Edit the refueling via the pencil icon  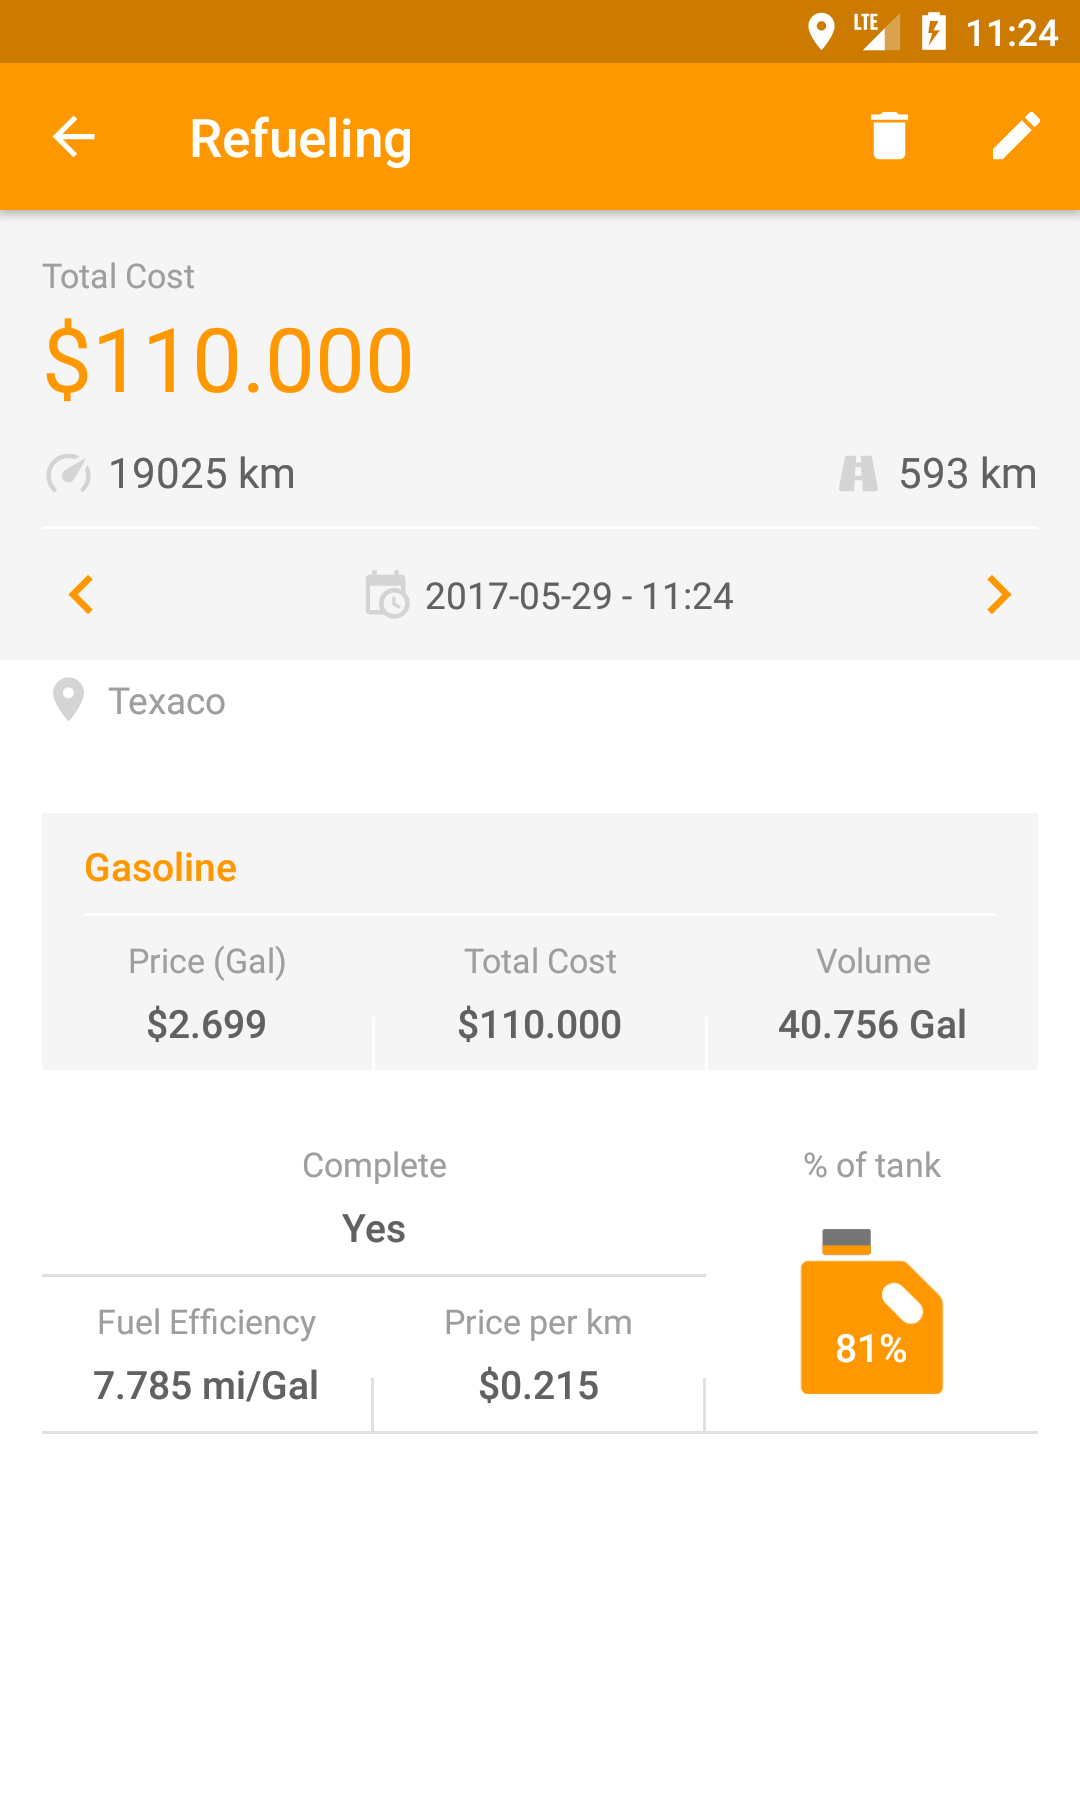coord(1016,136)
